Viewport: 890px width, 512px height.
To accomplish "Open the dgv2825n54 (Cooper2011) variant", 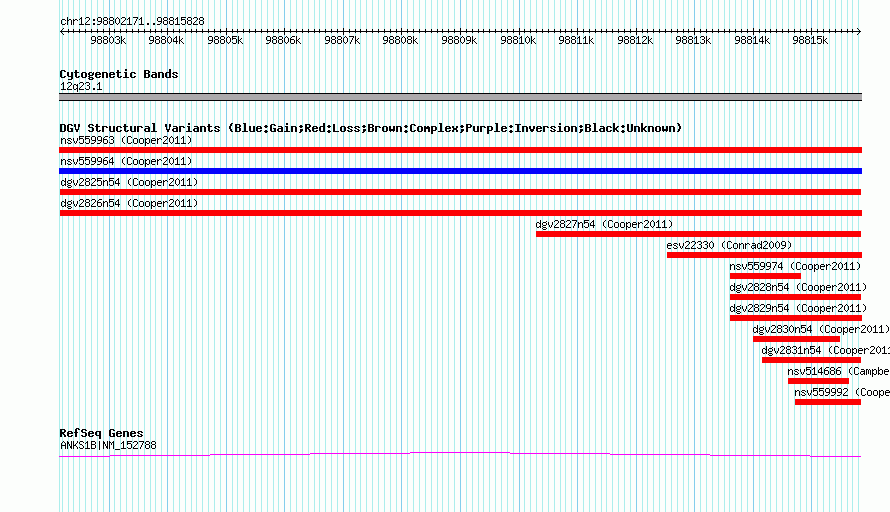I will click(x=129, y=182).
